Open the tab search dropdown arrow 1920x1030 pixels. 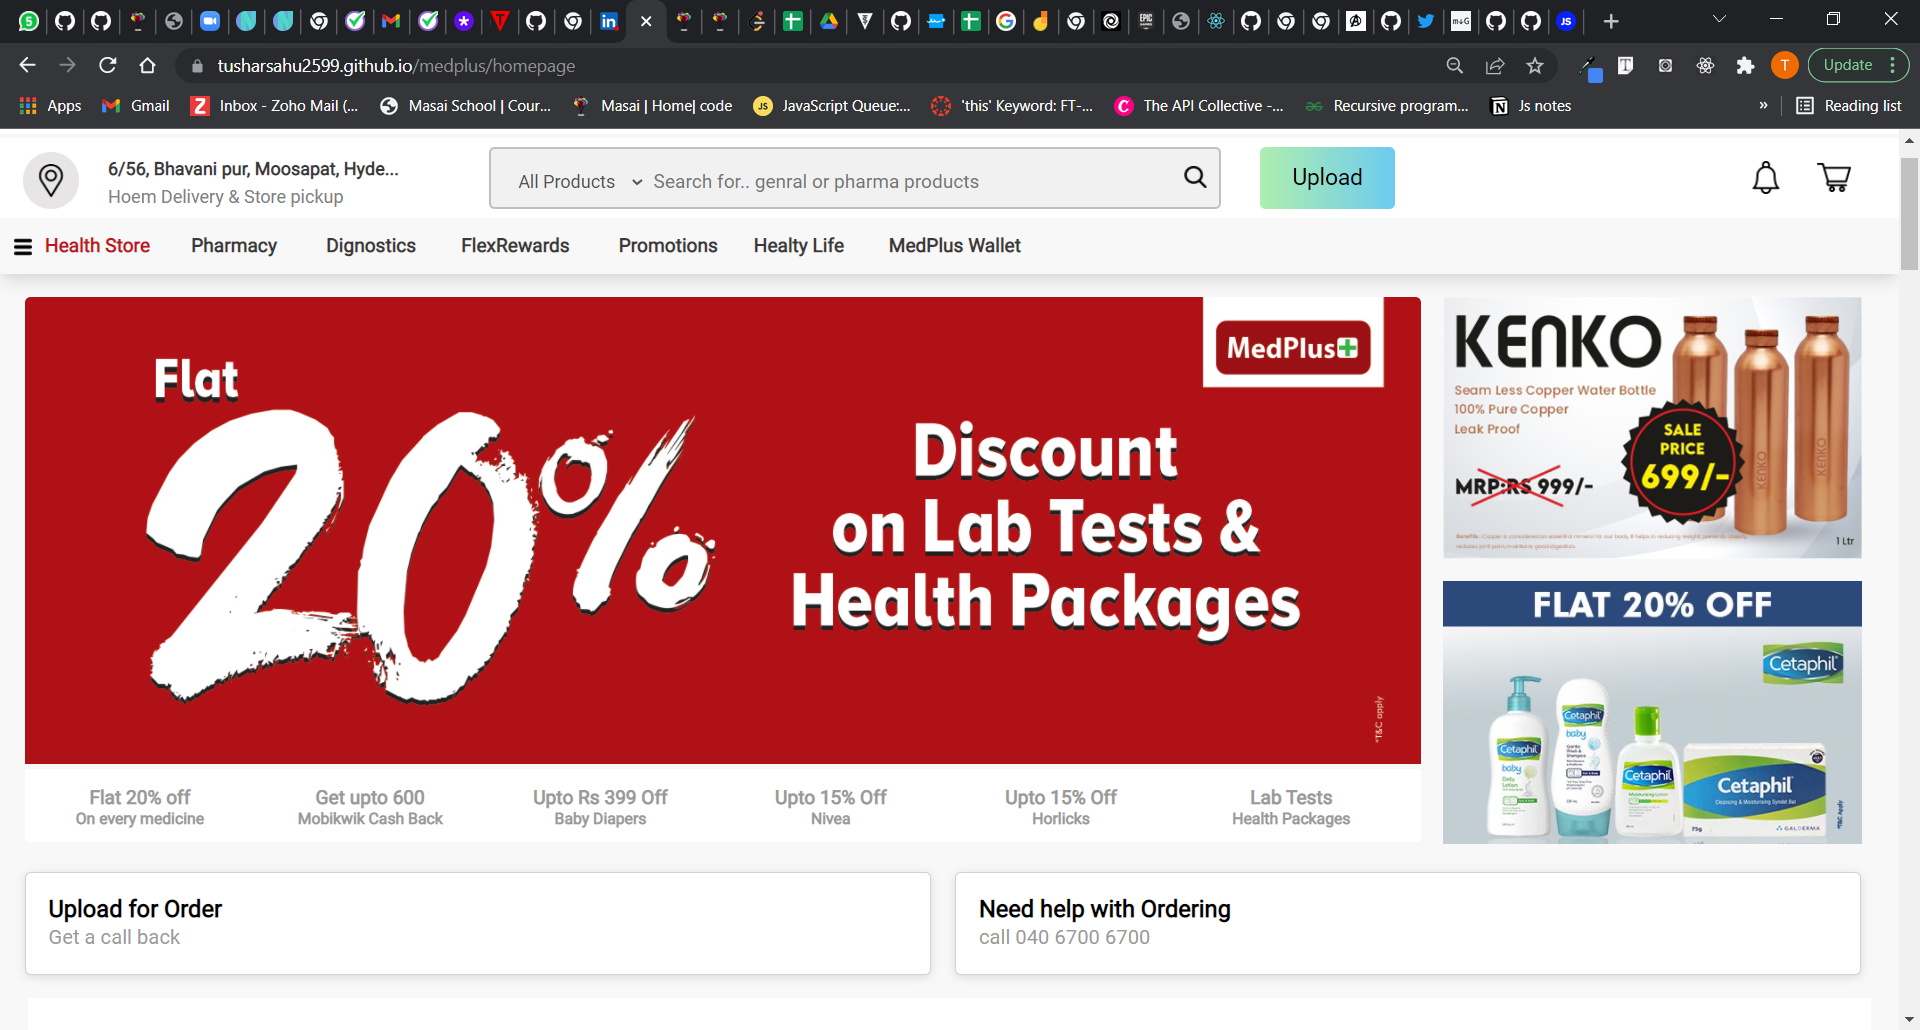click(1719, 20)
